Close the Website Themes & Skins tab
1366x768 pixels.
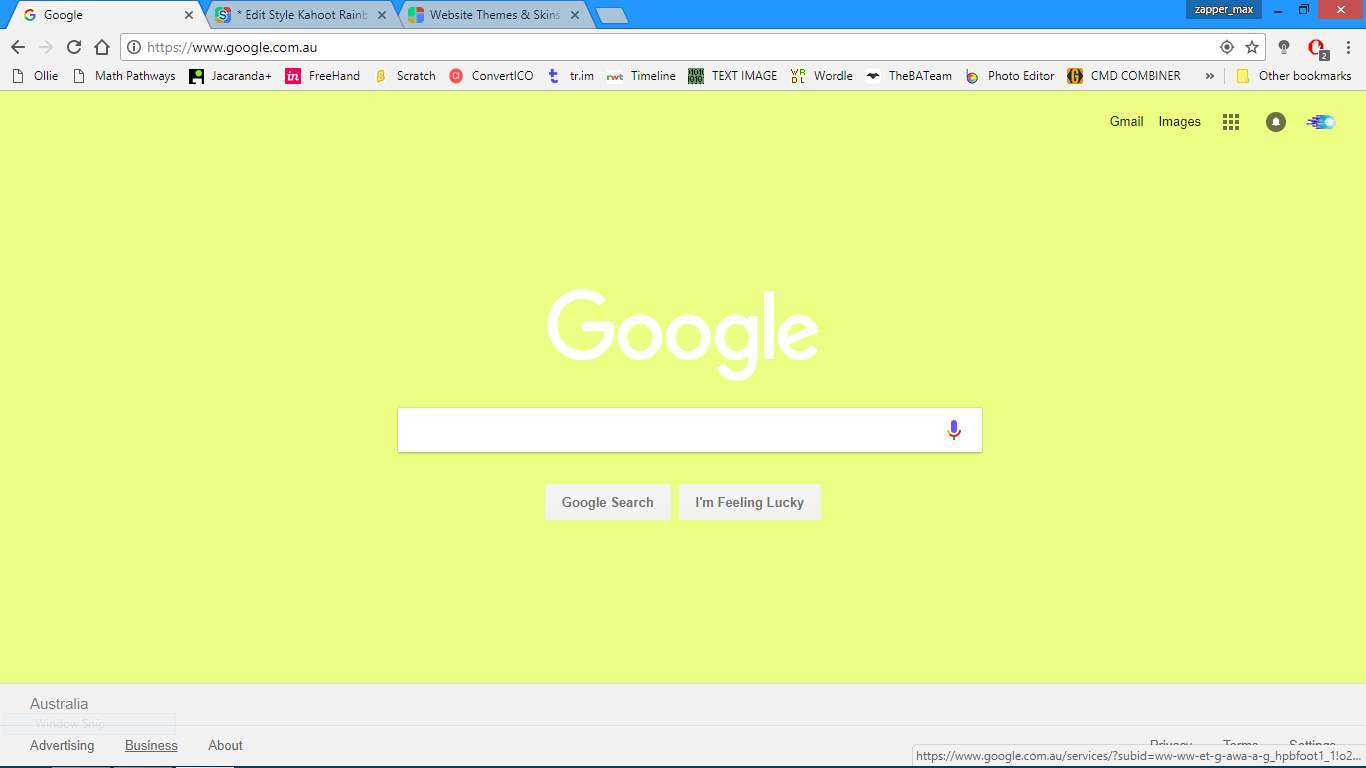coord(575,15)
